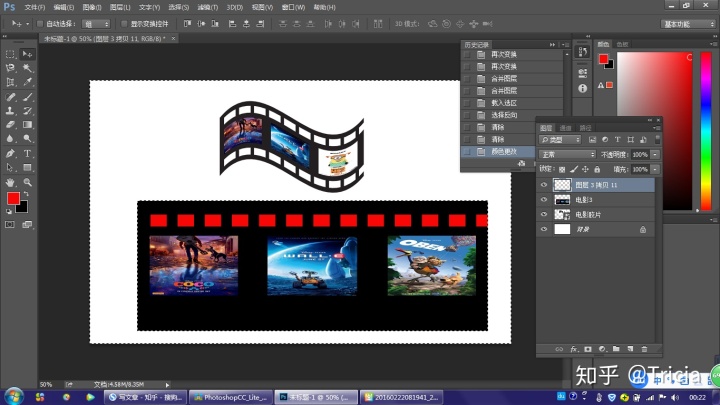The image size is (720, 405).
Task: Add a layer mask
Action: (x=588, y=349)
